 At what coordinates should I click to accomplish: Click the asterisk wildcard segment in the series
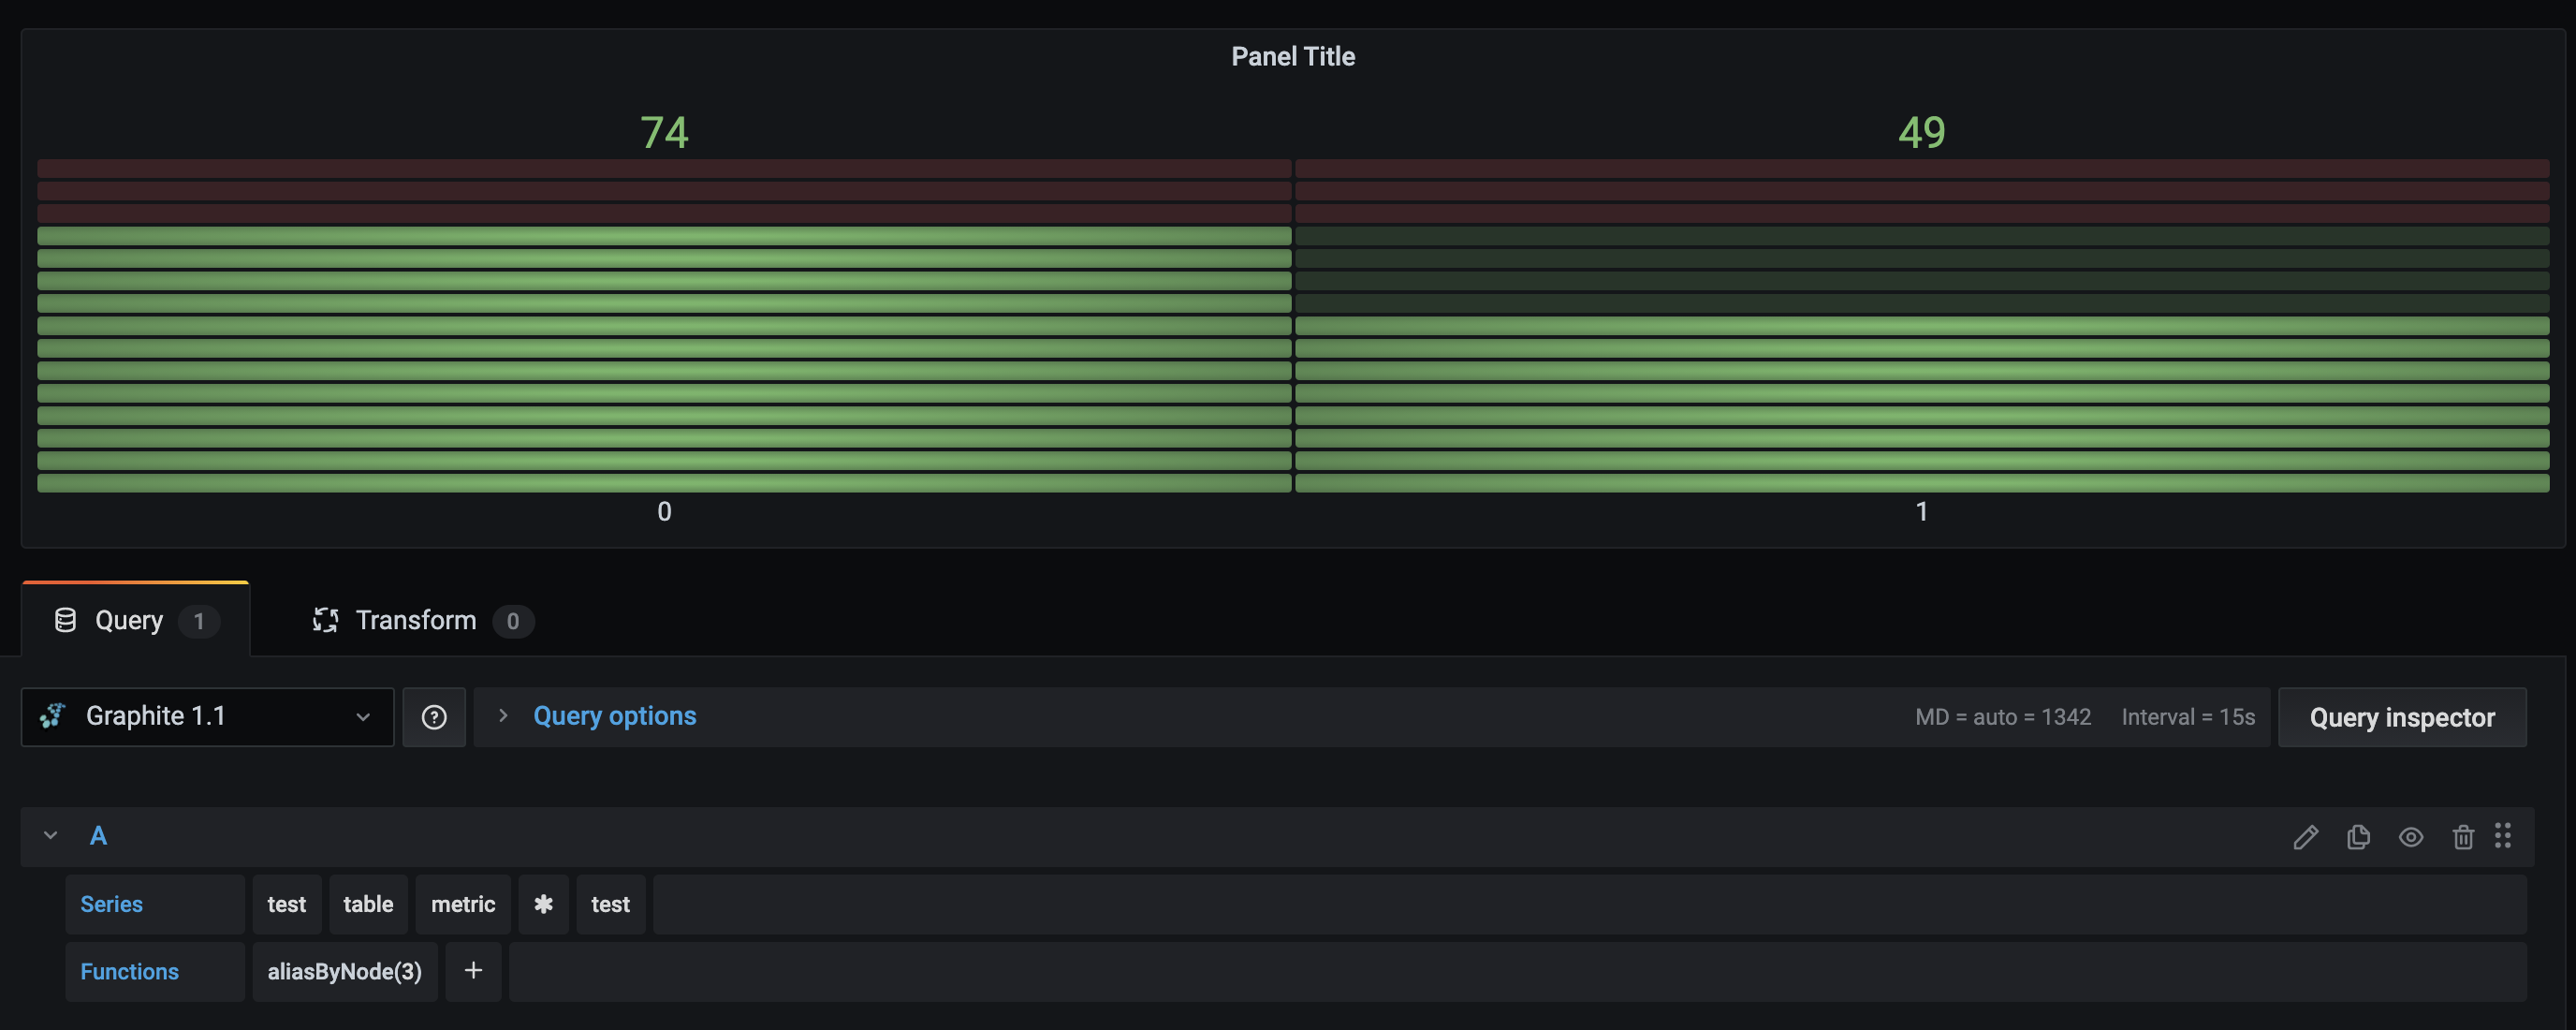point(543,903)
